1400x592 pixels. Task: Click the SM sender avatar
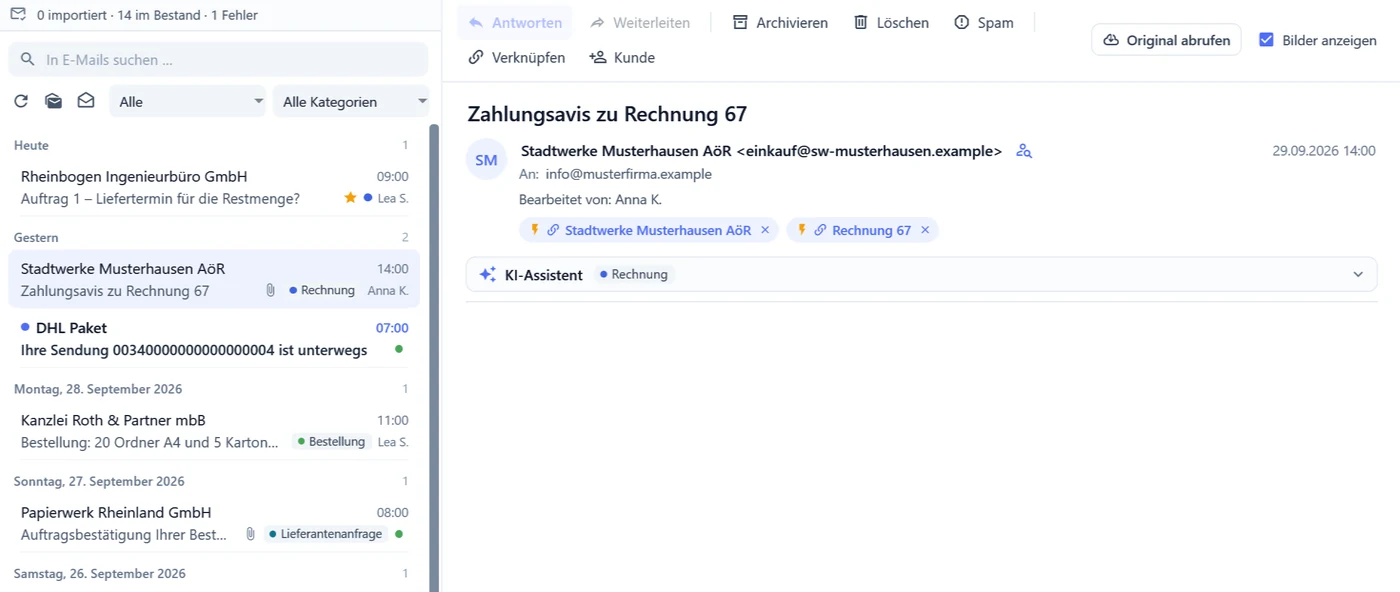[x=486, y=160]
